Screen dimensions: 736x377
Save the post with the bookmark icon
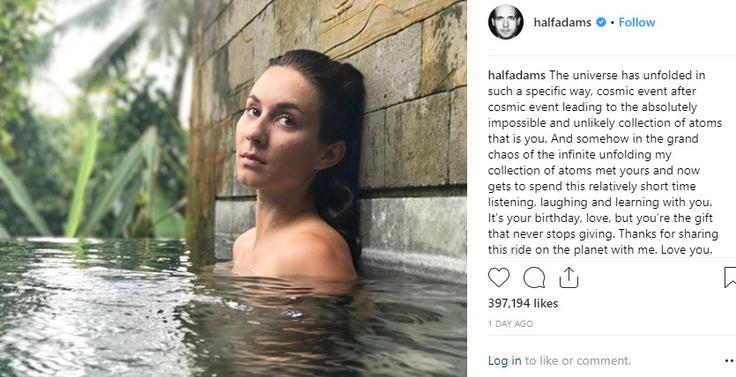(x=730, y=277)
